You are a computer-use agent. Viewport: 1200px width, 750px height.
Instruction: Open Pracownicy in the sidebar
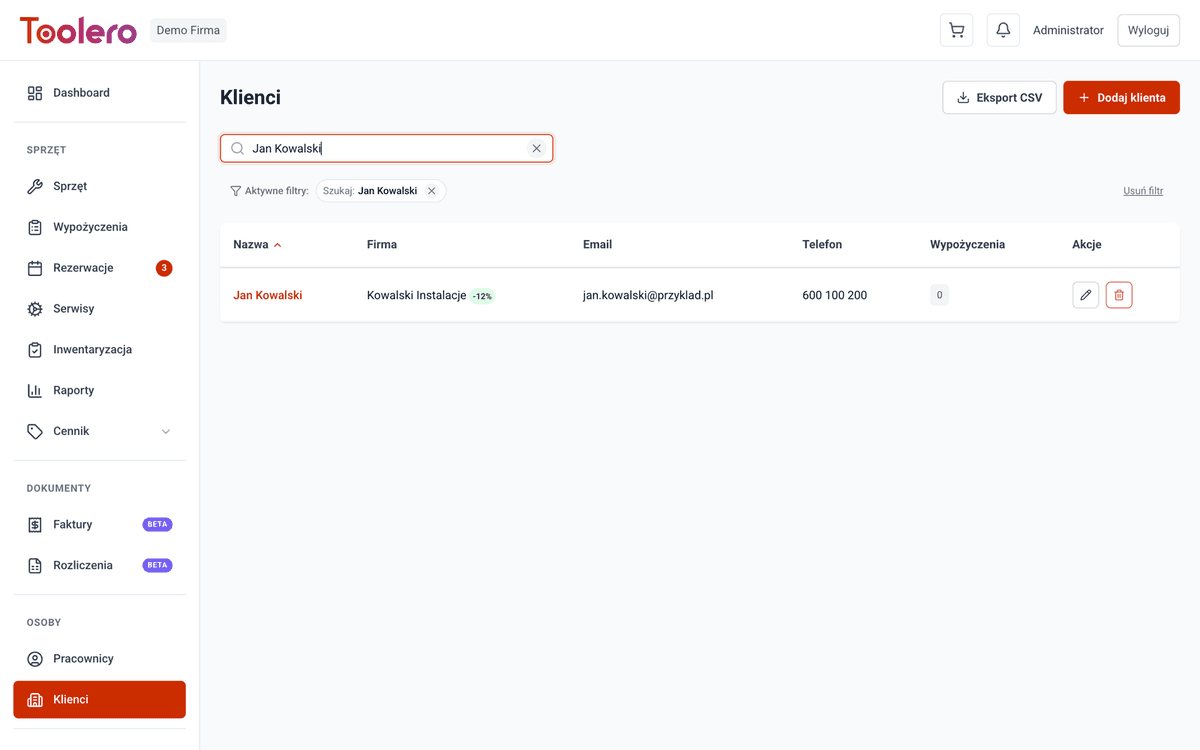[x=99, y=659]
